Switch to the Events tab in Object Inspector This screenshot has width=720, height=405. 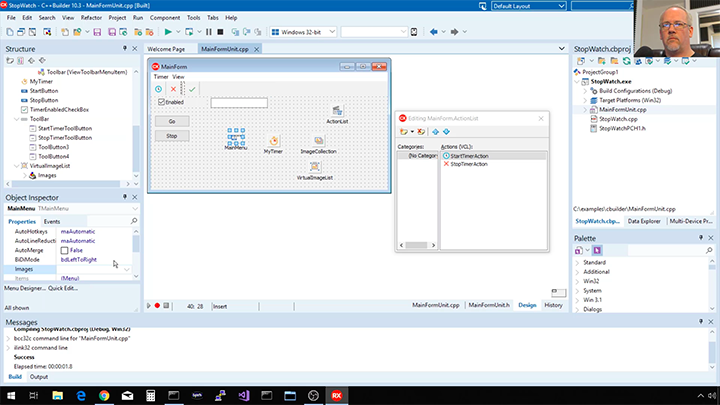tap(52, 221)
